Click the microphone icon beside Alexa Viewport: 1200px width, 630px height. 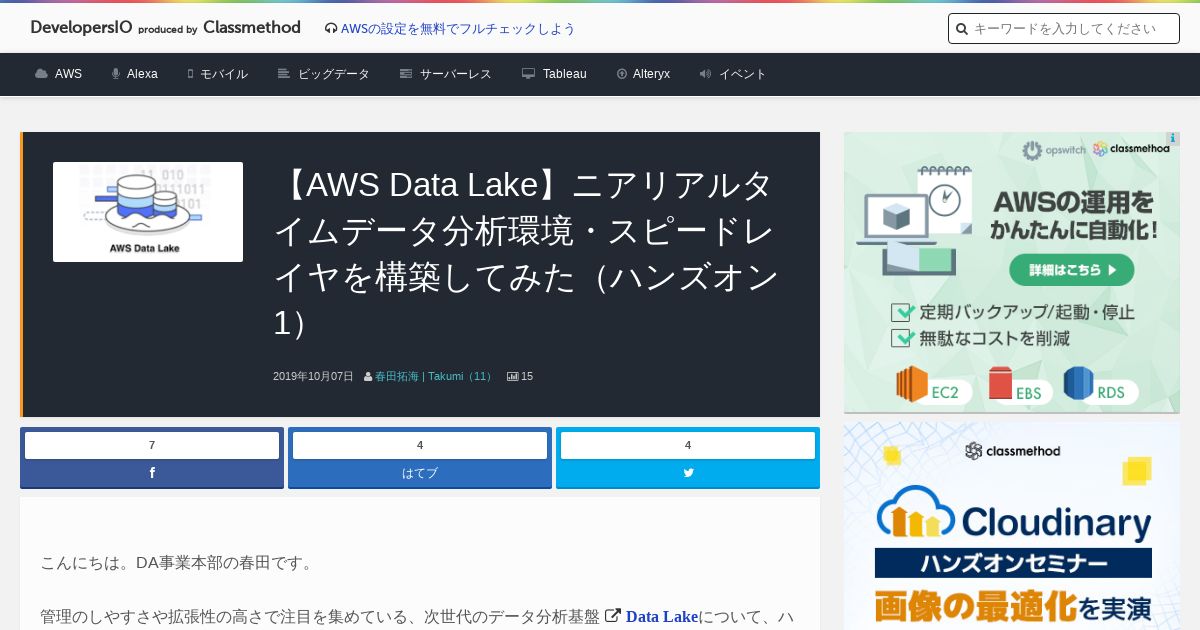tap(116, 74)
